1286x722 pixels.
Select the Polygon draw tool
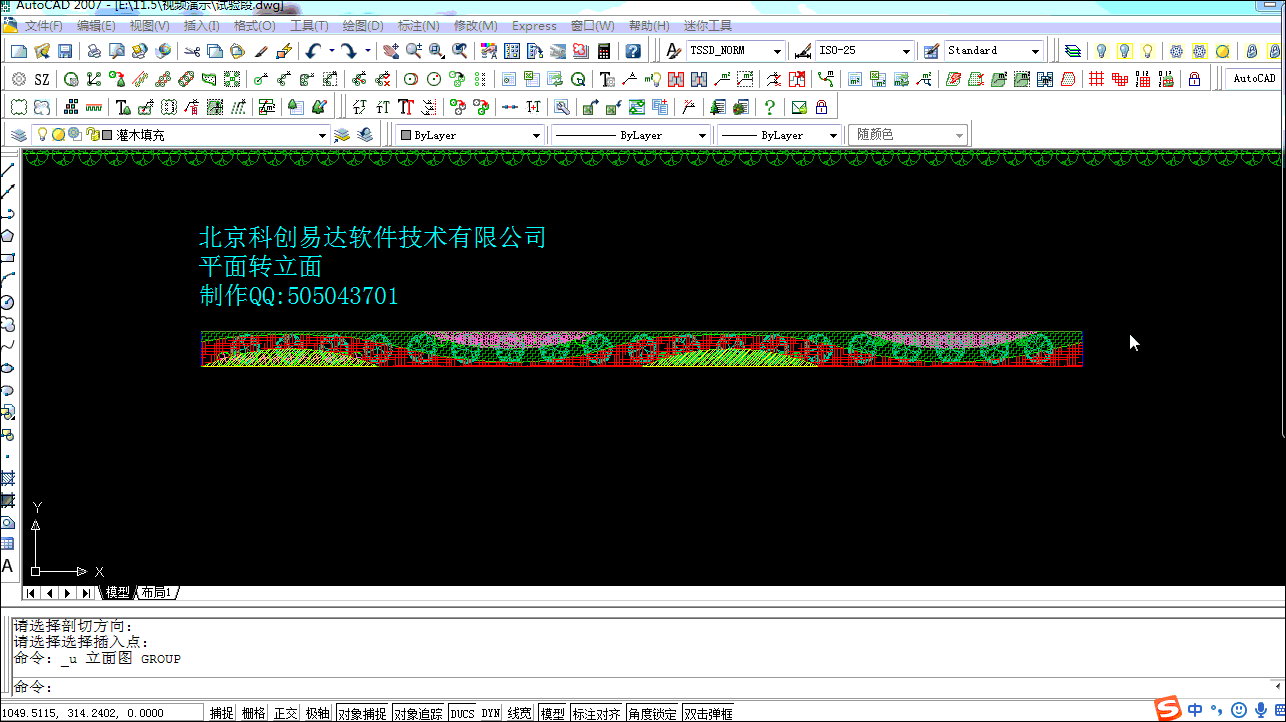(x=8, y=236)
